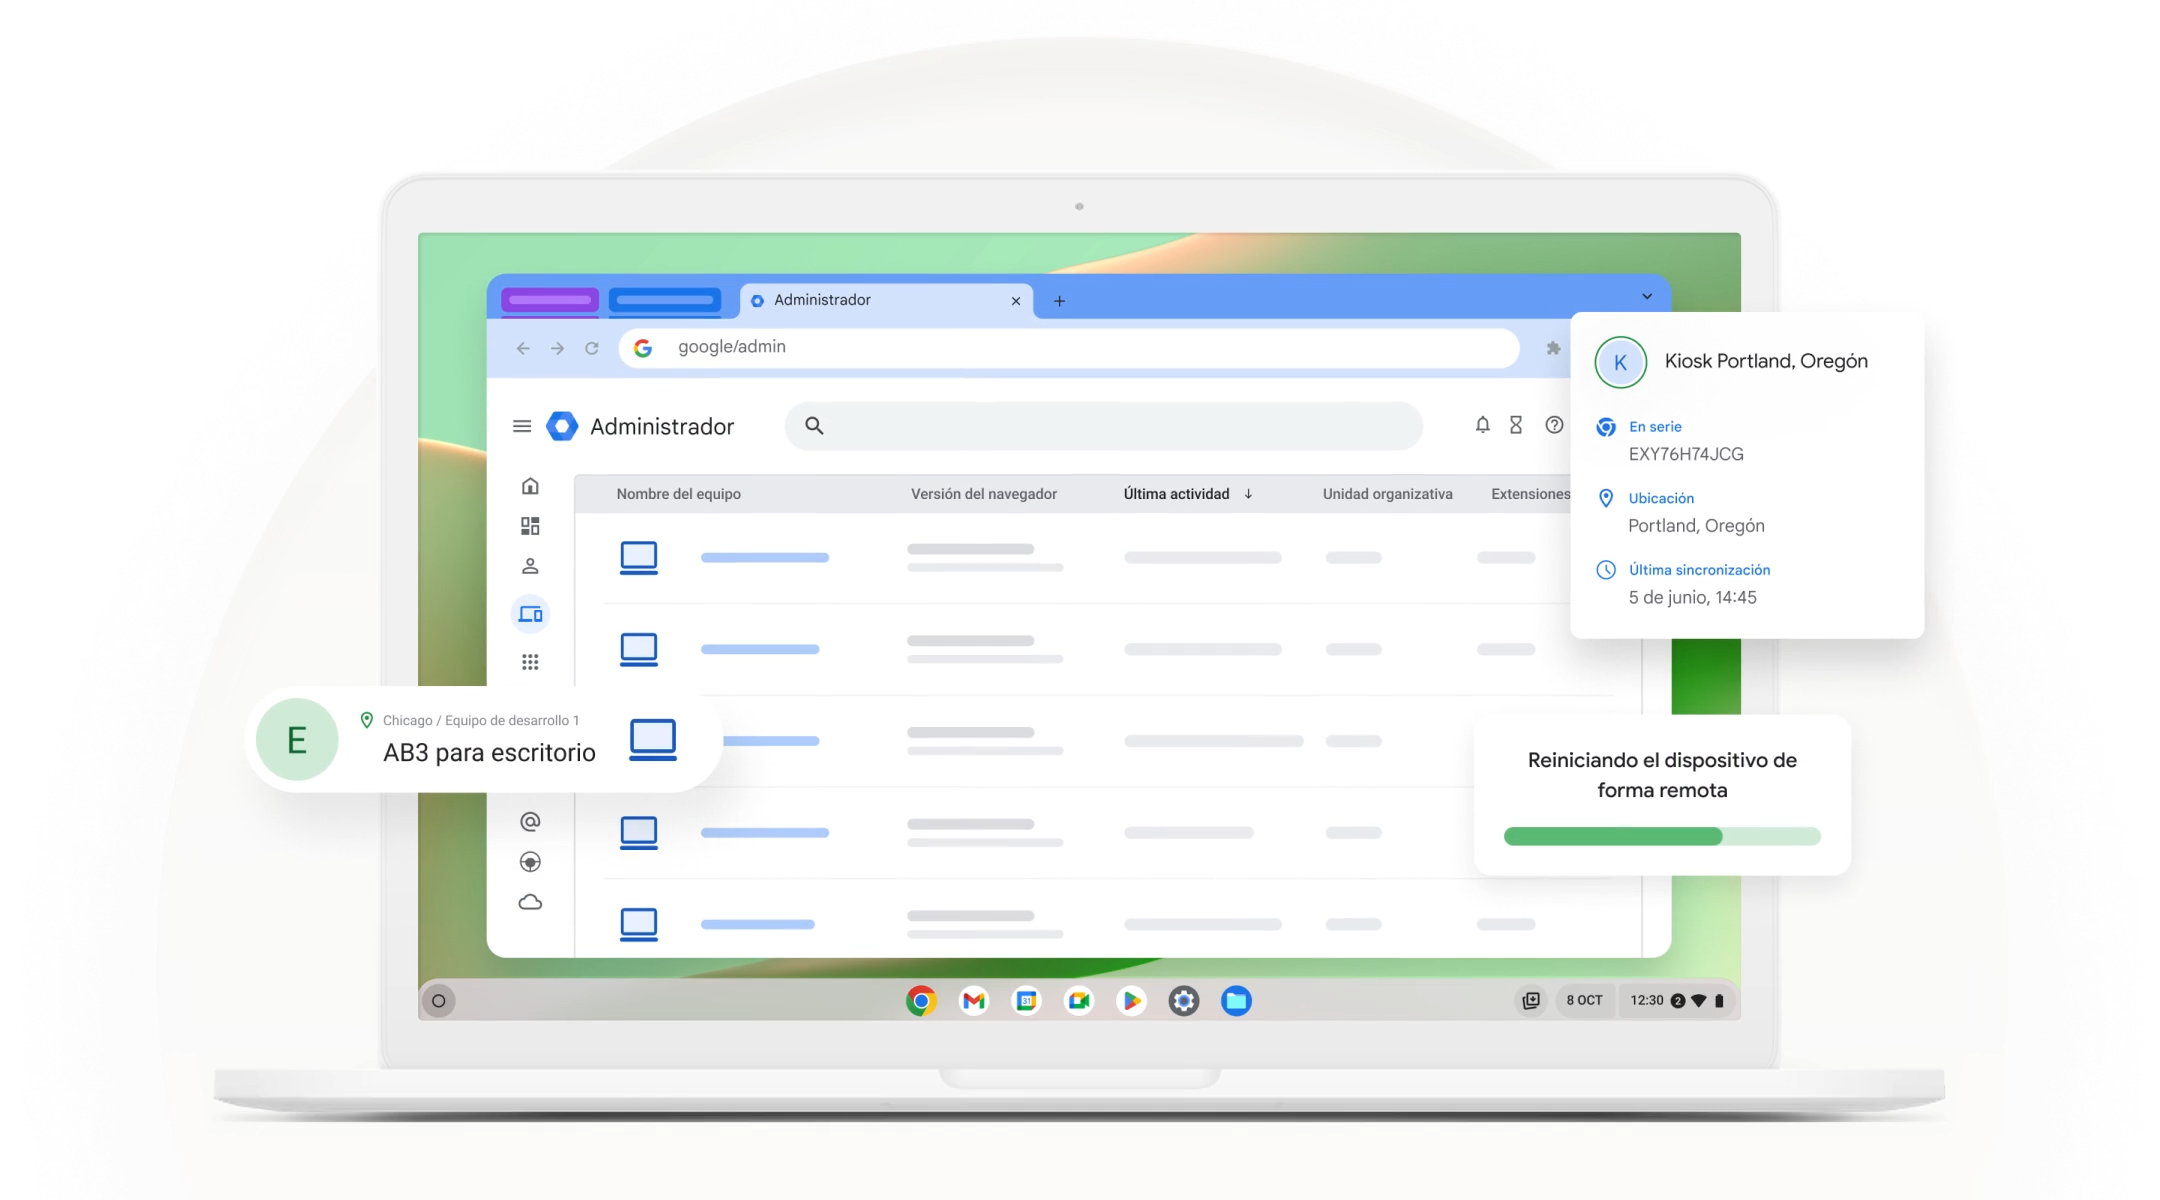The width and height of the screenshot is (2160, 1200).
Task: Open the Dashboard icon in sidebar
Action: tap(530, 526)
